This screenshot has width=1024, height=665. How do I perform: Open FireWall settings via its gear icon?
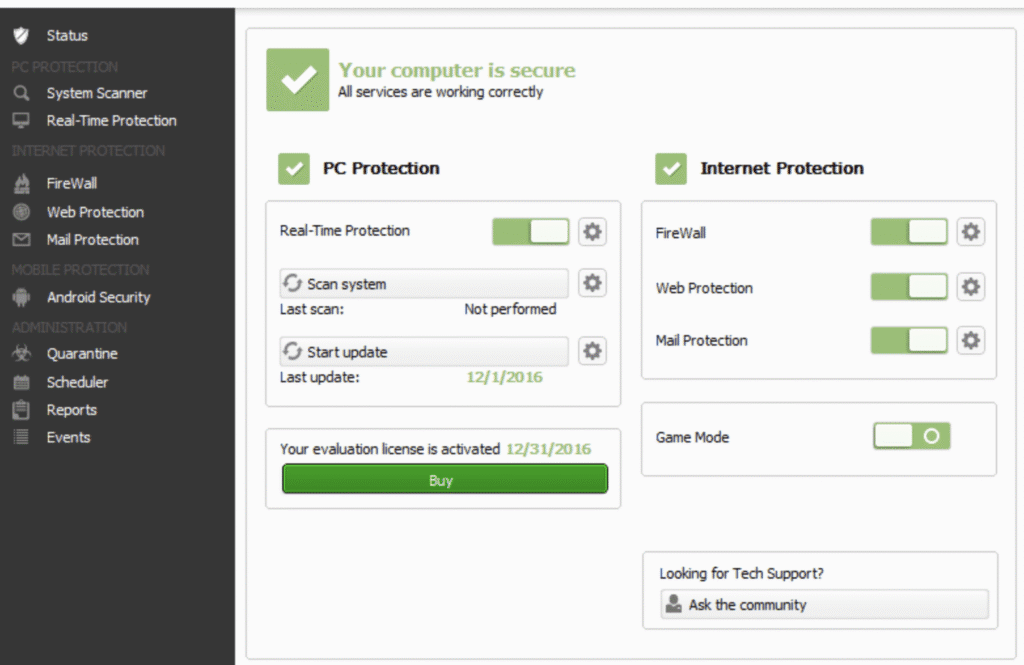pos(970,231)
